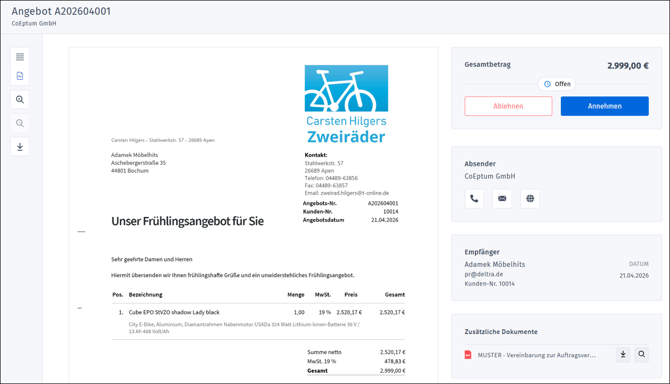This screenshot has width=670, height=384.
Task: Click the 21.04.2026 date in Empfänger panel
Action: click(634, 276)
